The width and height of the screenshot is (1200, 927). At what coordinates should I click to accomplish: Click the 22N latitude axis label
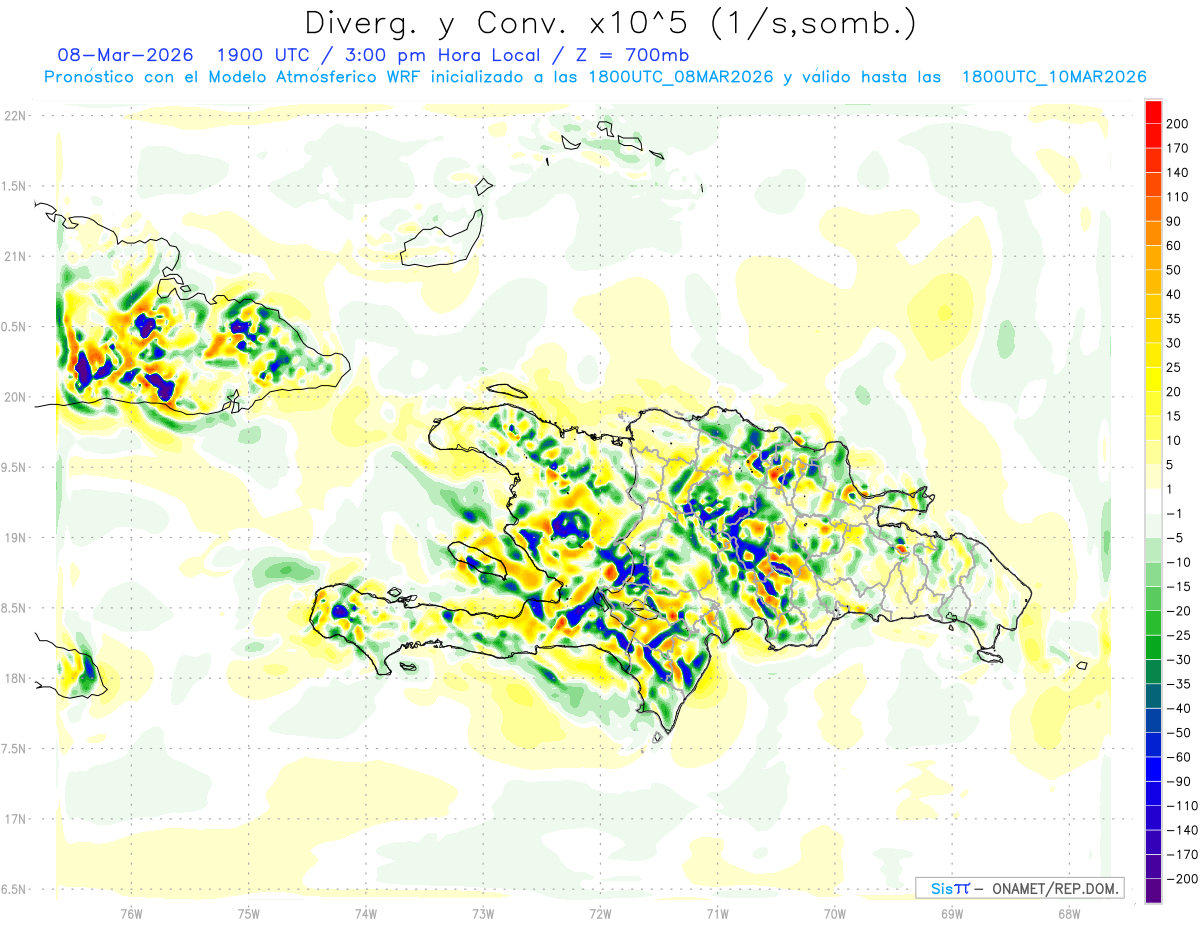[x=15, y=116]
